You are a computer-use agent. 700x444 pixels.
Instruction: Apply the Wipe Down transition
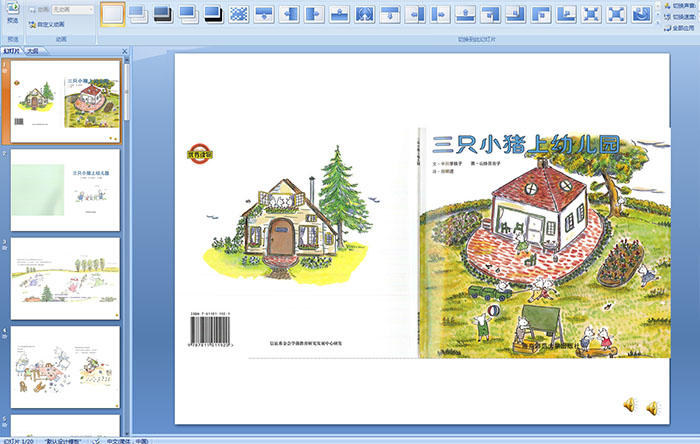pos(264,14)
